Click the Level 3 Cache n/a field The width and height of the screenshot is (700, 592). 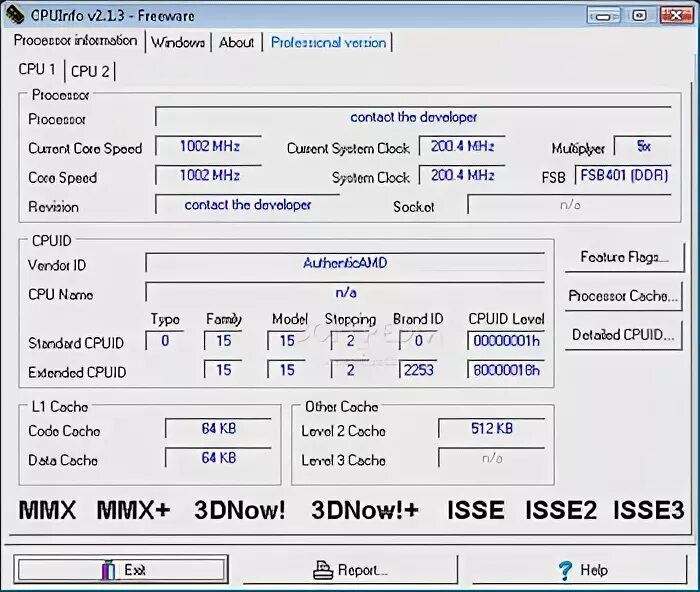[x=492, y=458]
